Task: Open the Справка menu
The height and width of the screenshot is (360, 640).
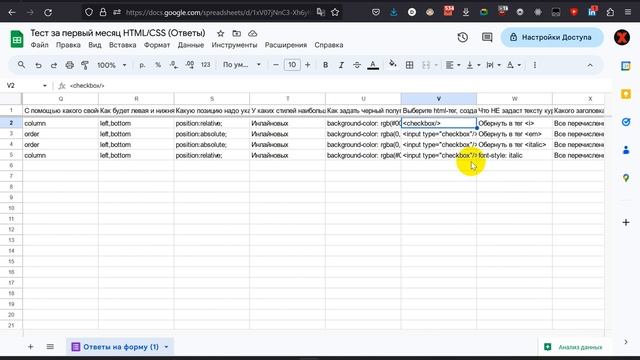Action: pos(329,45)
